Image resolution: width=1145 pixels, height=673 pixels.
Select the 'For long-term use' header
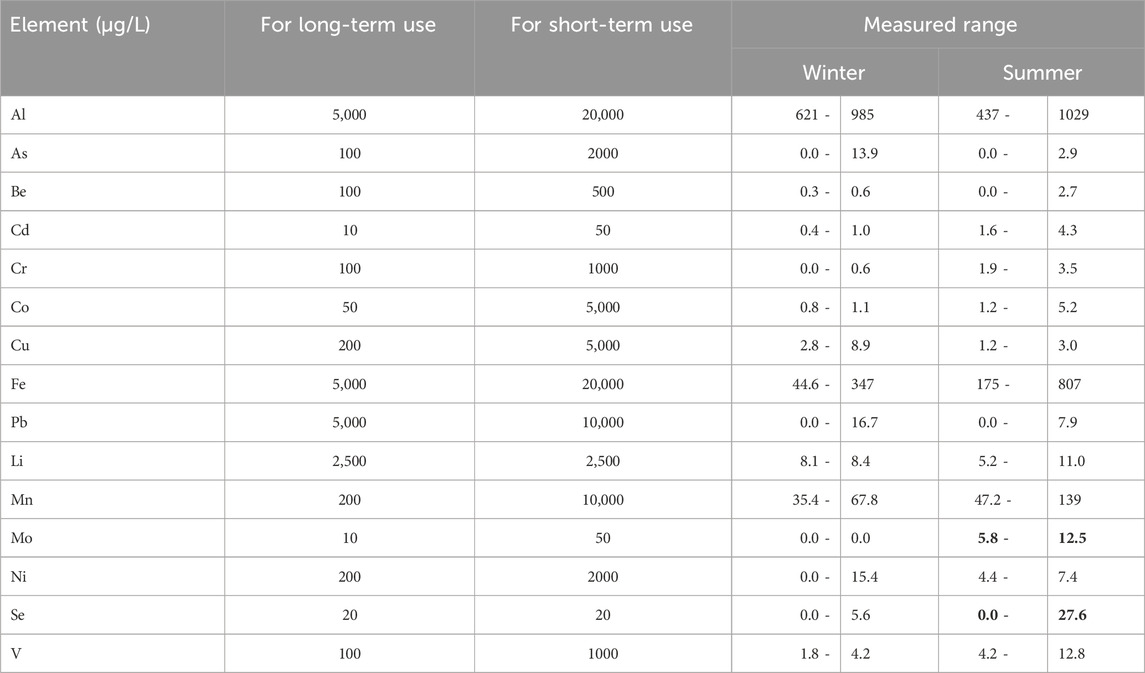click(x=348, y=25)
